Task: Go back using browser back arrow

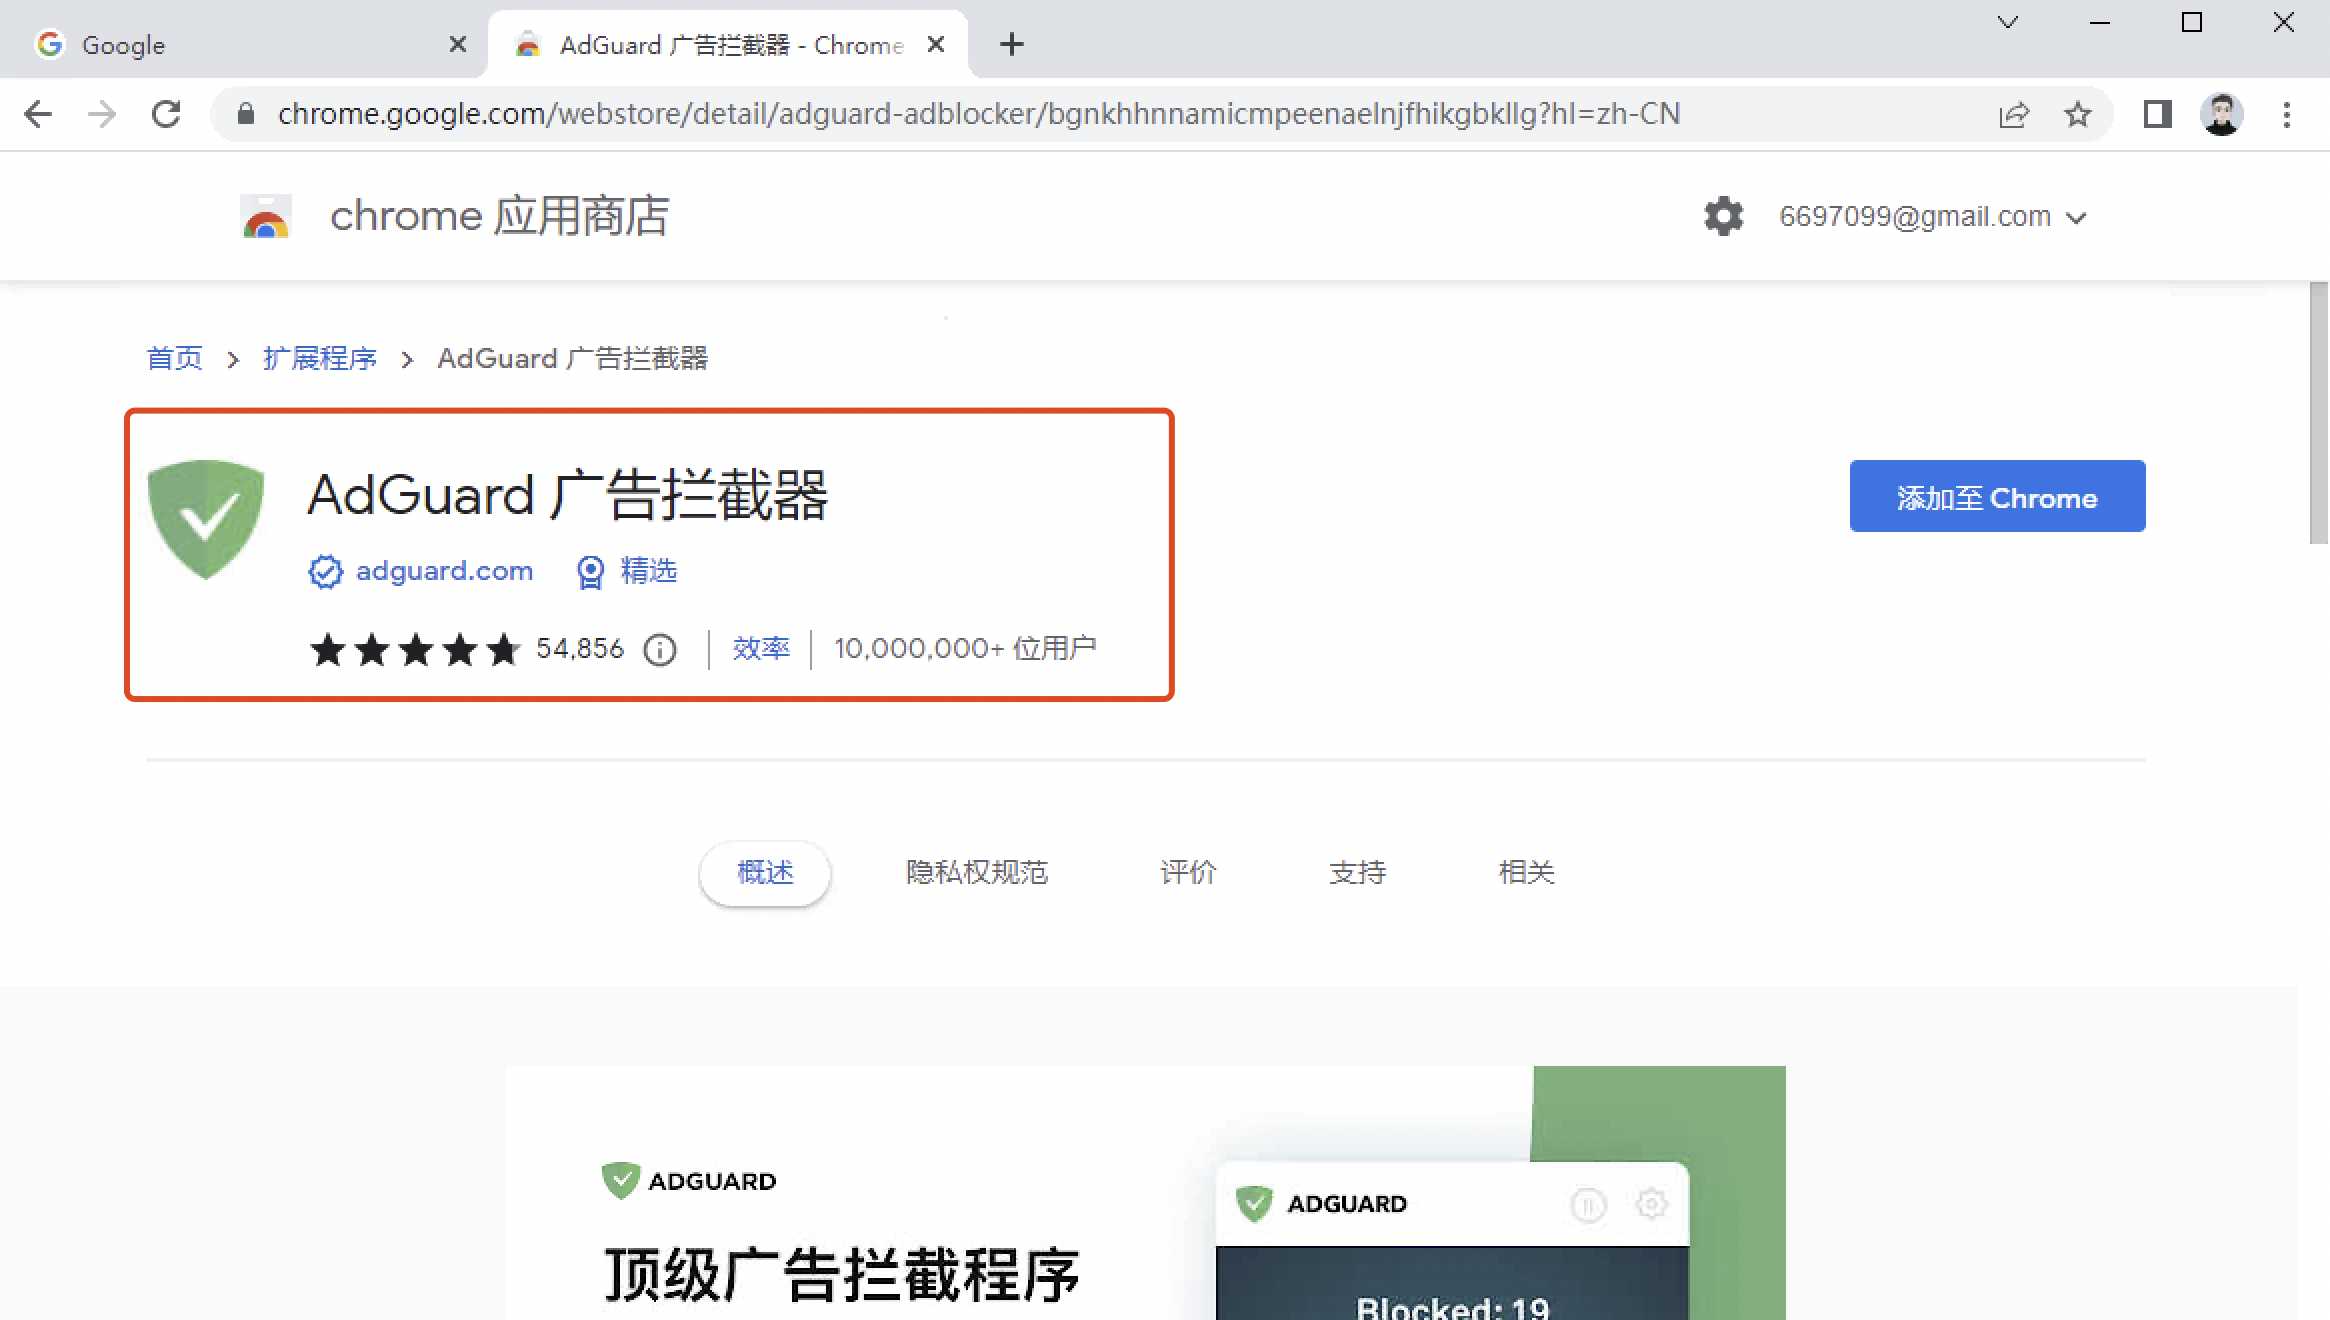Action: click(38, 114)
